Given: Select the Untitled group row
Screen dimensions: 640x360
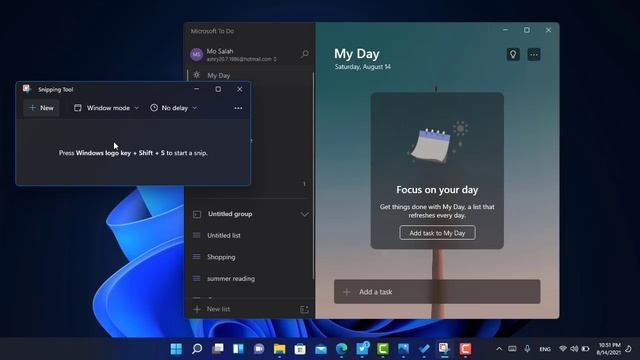Looking at the screenshot, I should (249, 214).
